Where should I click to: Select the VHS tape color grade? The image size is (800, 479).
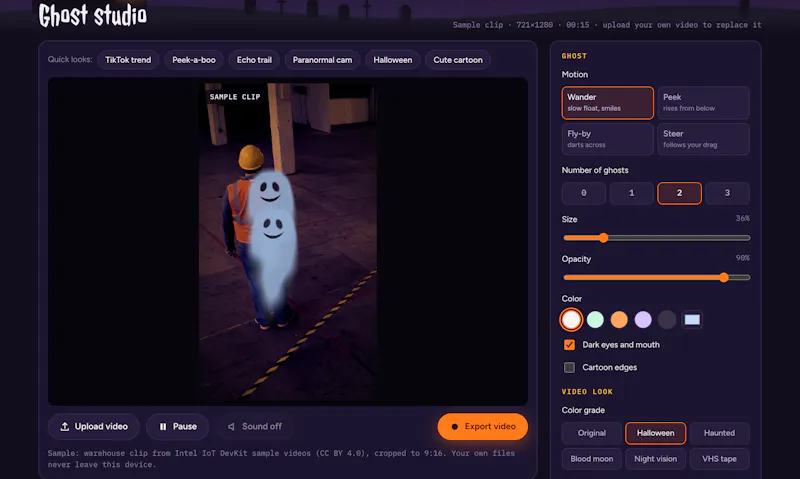pos(719,459)
